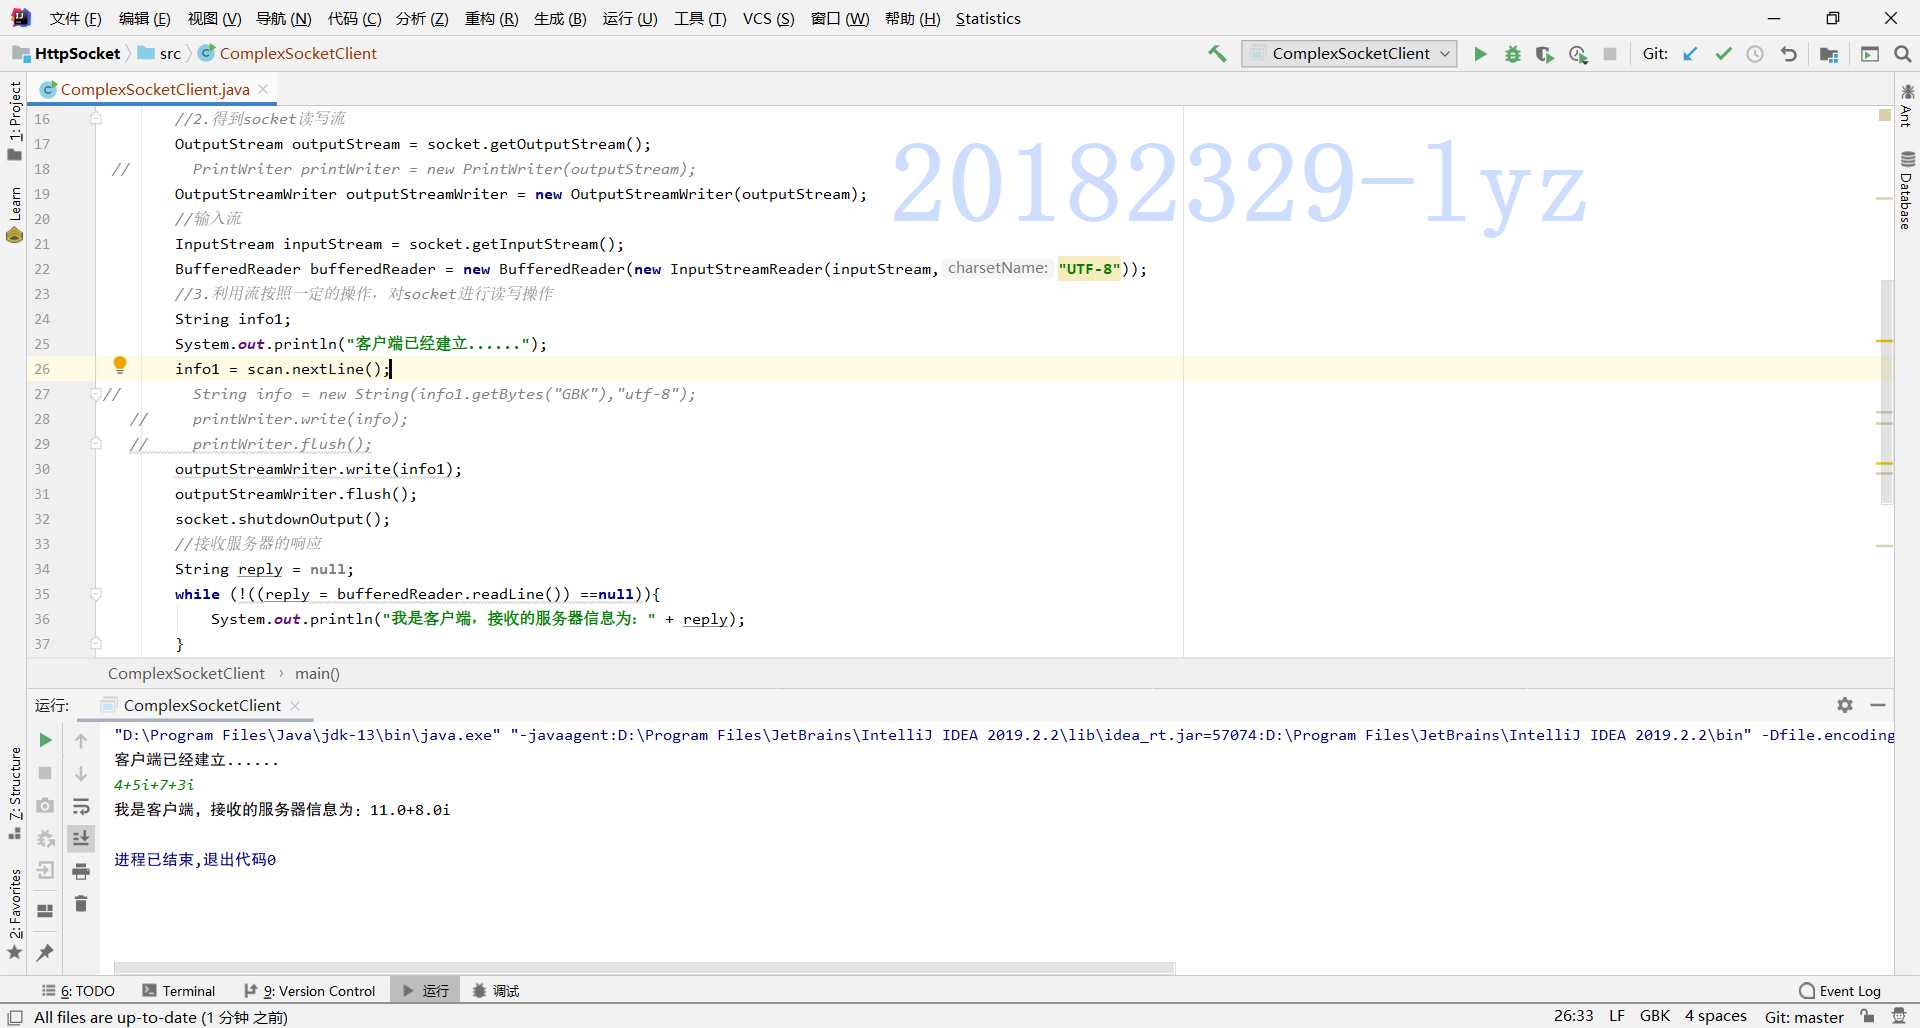Image resolution: width=1920 pixels, height=1028 pixels.
Task: Click the Restore Layout icon in Run panel
Action: [45, 910]
